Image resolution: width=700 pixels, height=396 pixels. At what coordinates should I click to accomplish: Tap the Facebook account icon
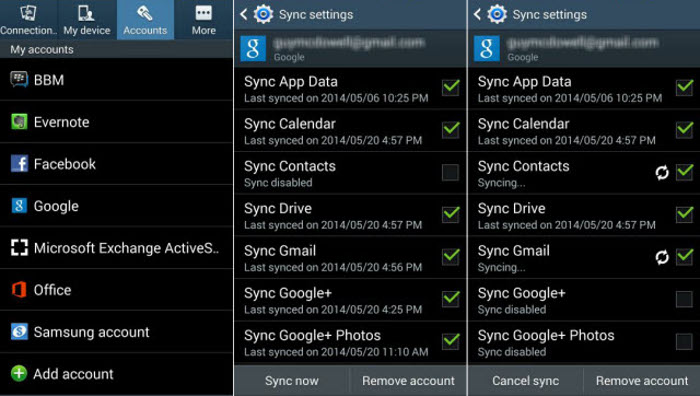coord(19,164)
